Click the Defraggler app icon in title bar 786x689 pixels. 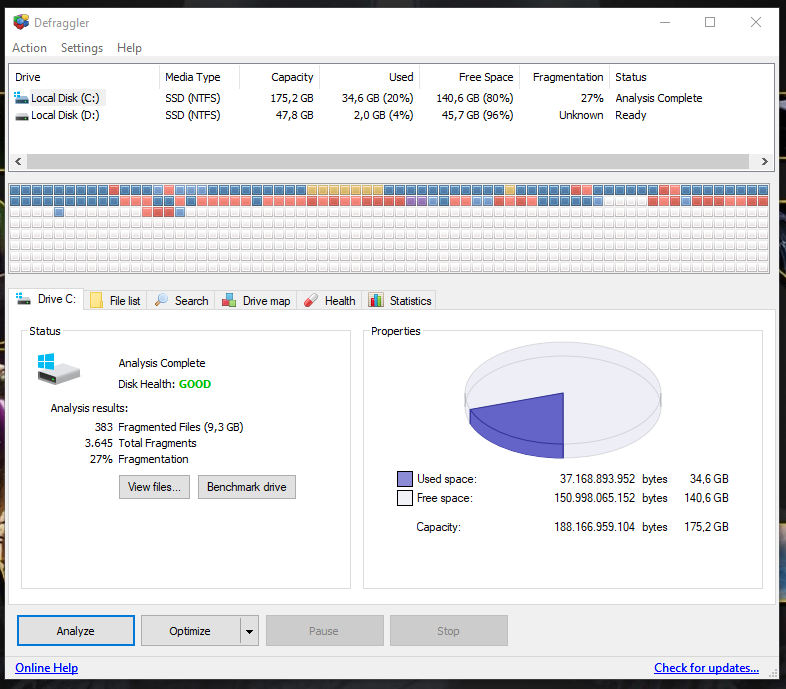click(x=21, y=22)
